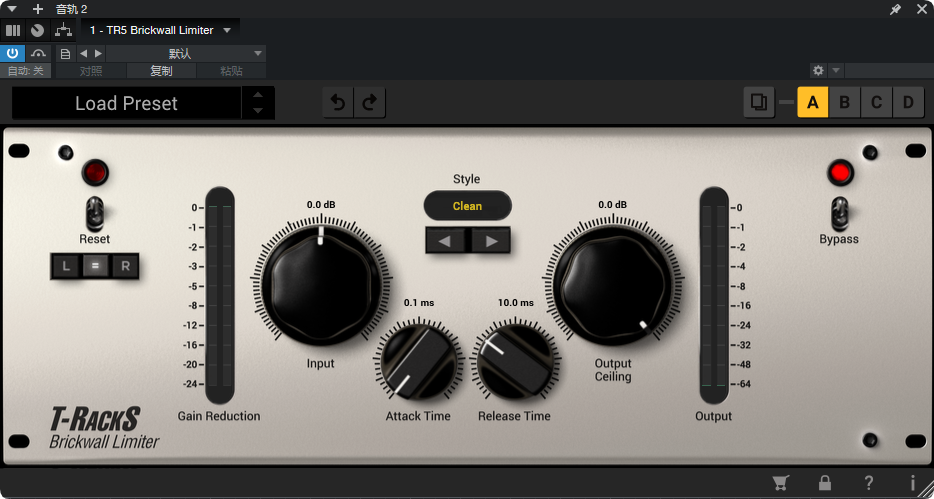
Task: Undo the last change
Action: pos(338,103)
